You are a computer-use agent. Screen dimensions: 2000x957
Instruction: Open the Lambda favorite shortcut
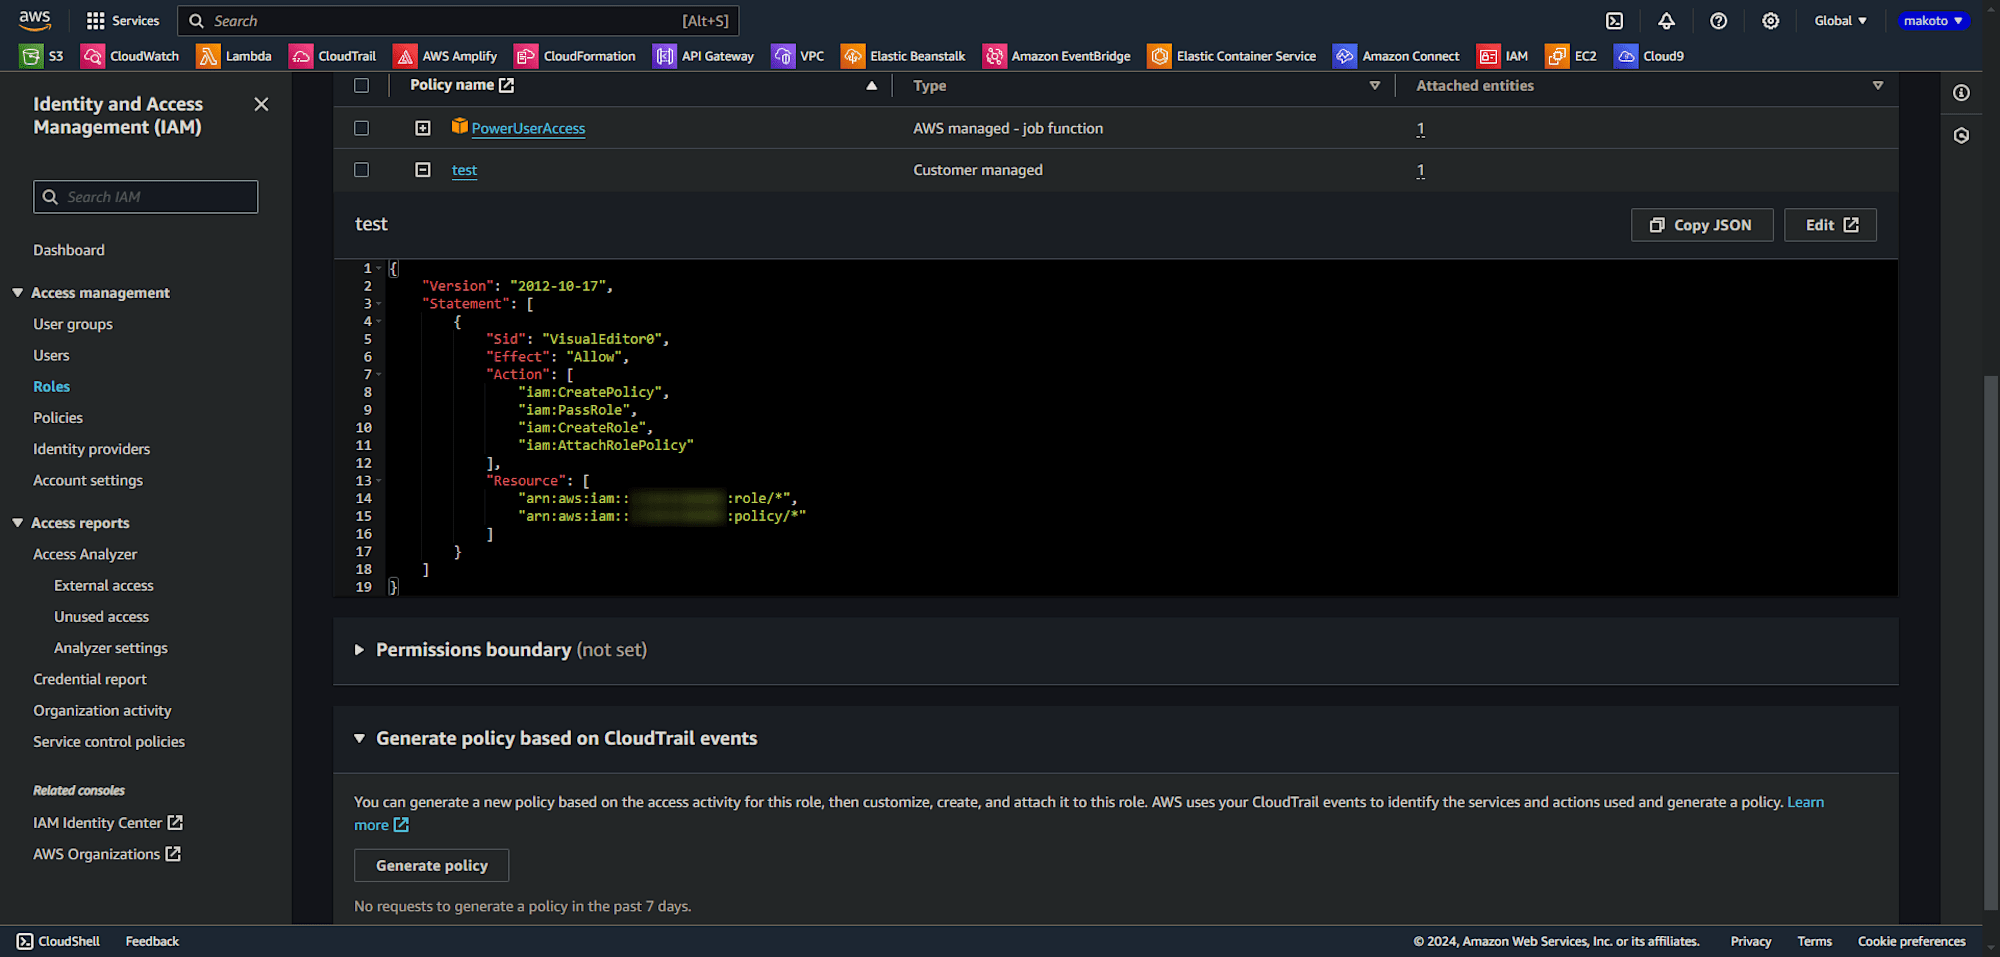(x=235, y=56)
